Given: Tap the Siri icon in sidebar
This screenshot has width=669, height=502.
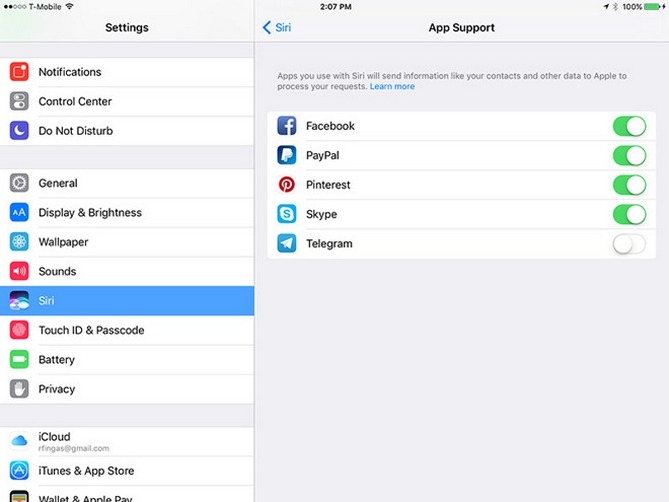Looking at the screenshot, I should pos(19,301).
